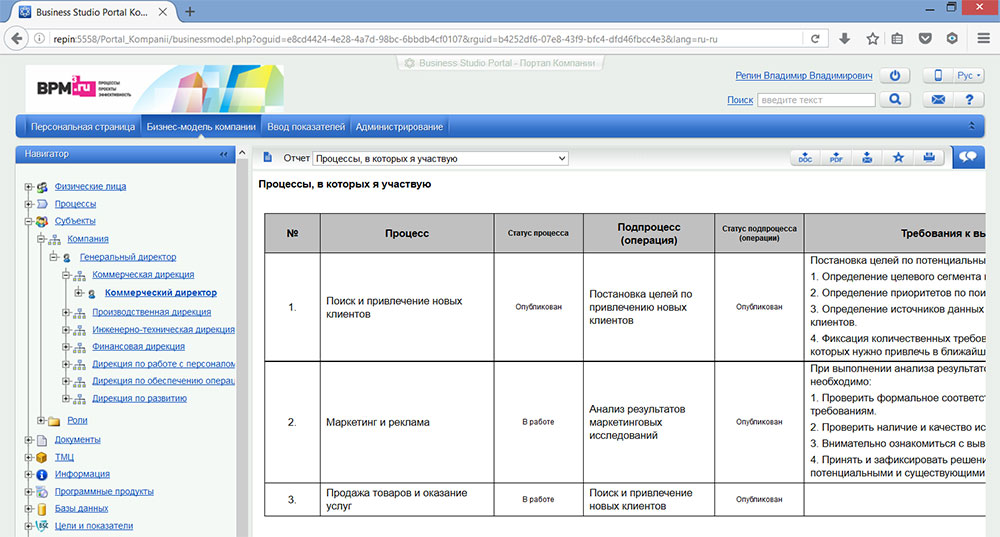This screenshot has height=537, width=1000.
Task: Expand the Документы tree node
Action: 27,440
